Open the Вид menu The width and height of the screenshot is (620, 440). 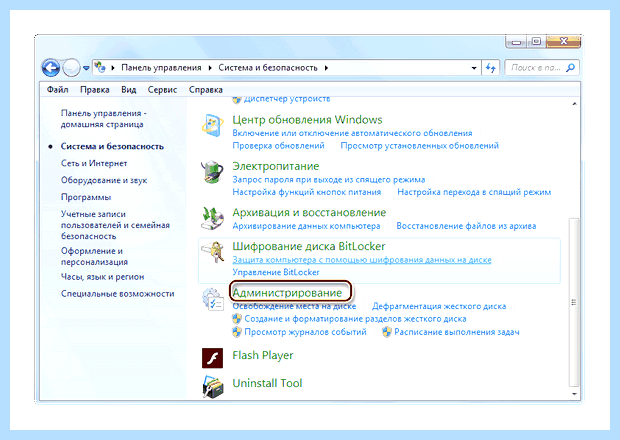pyautogui.click(x=129, y=90)
